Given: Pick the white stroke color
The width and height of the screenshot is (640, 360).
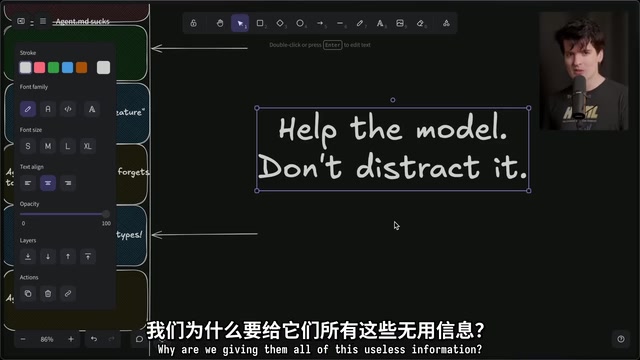Looking at the screenshot, I should [x=26, y=67].
